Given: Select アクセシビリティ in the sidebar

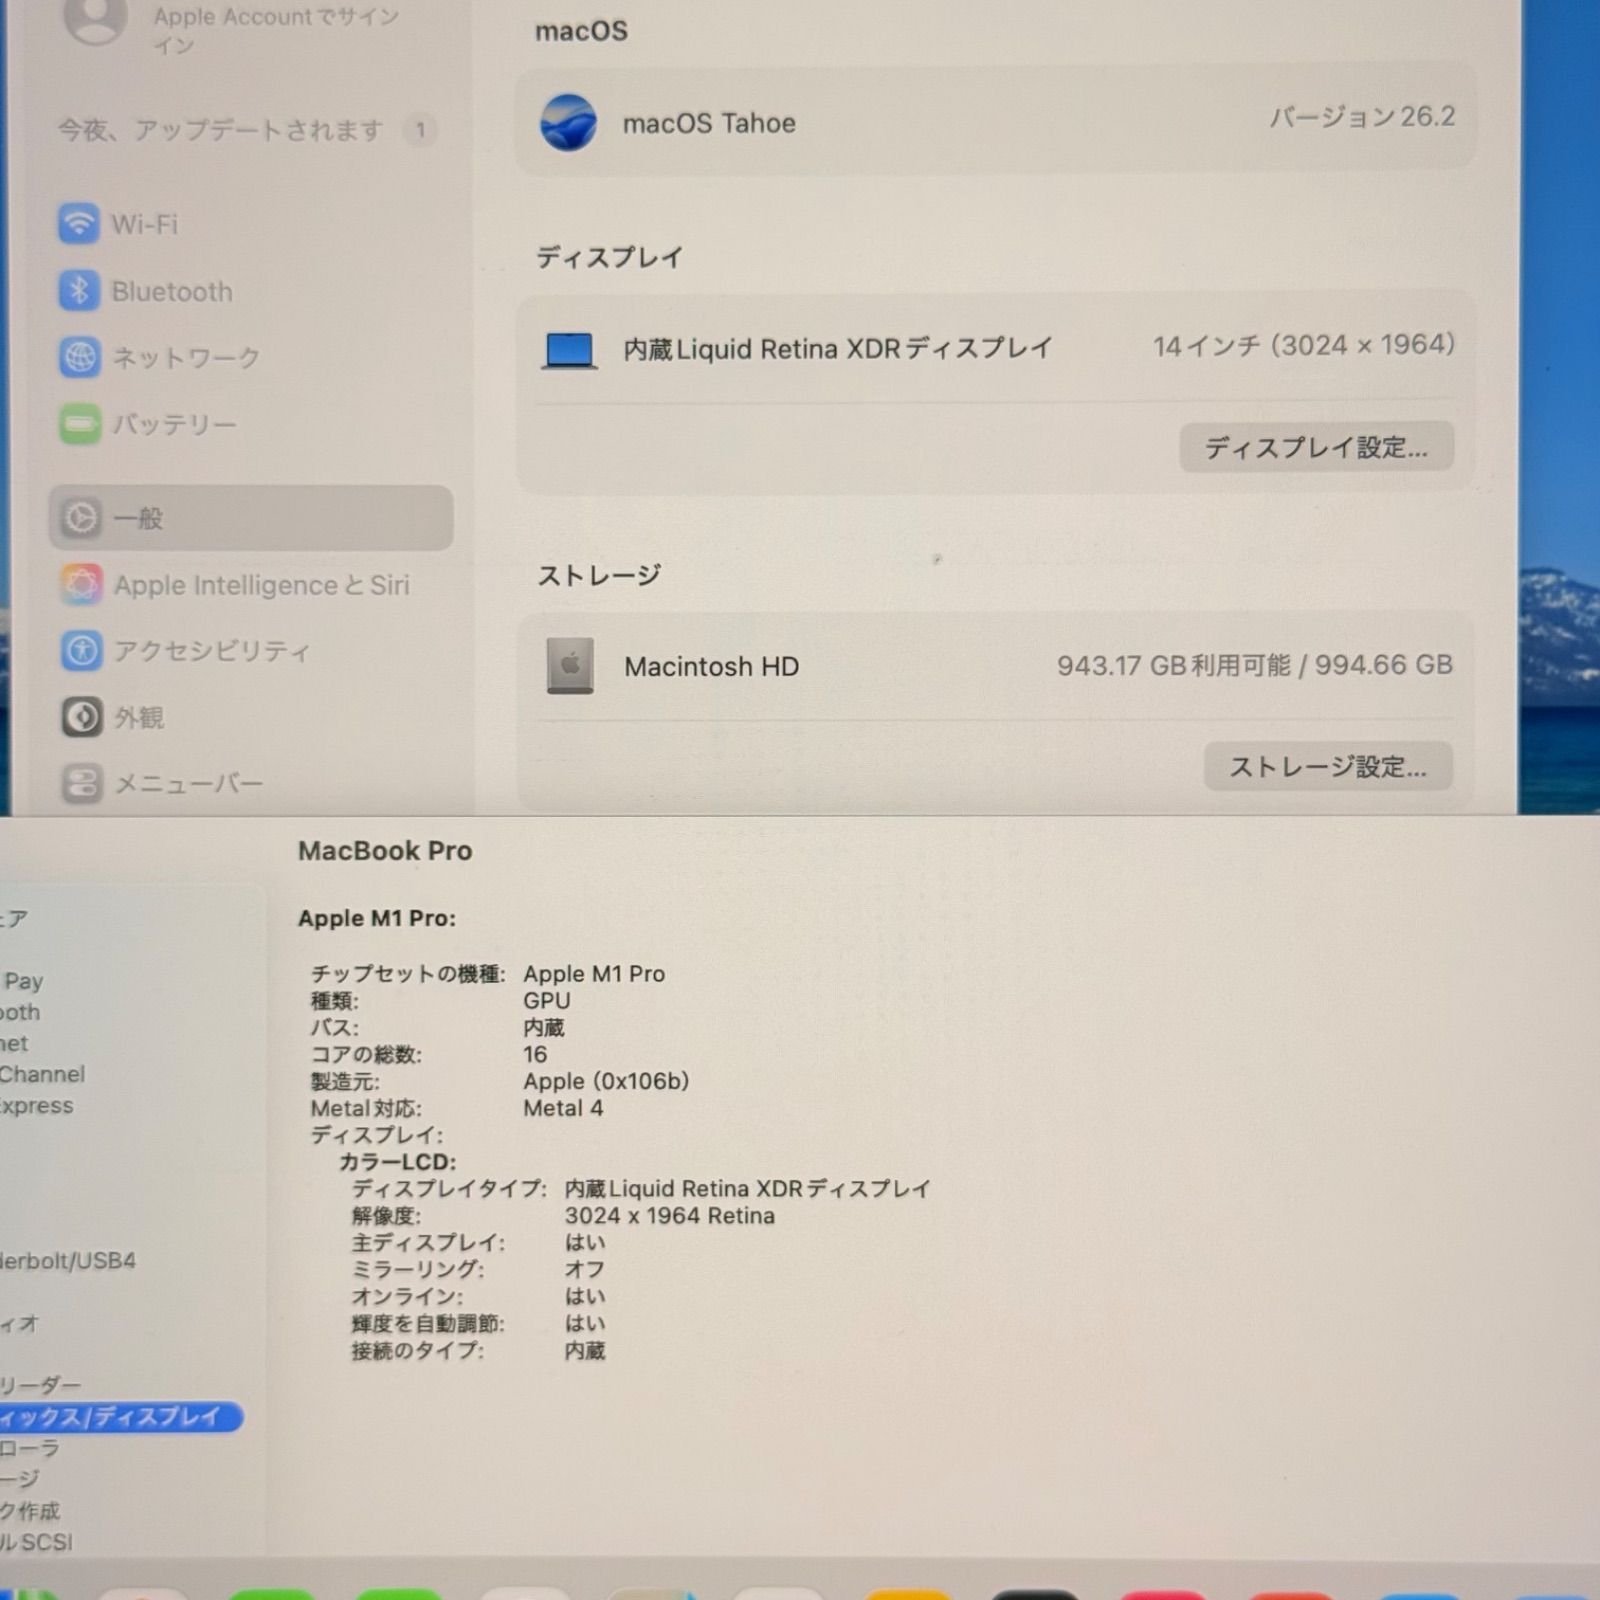Looking at the screenshot, I should pos(250,651).
